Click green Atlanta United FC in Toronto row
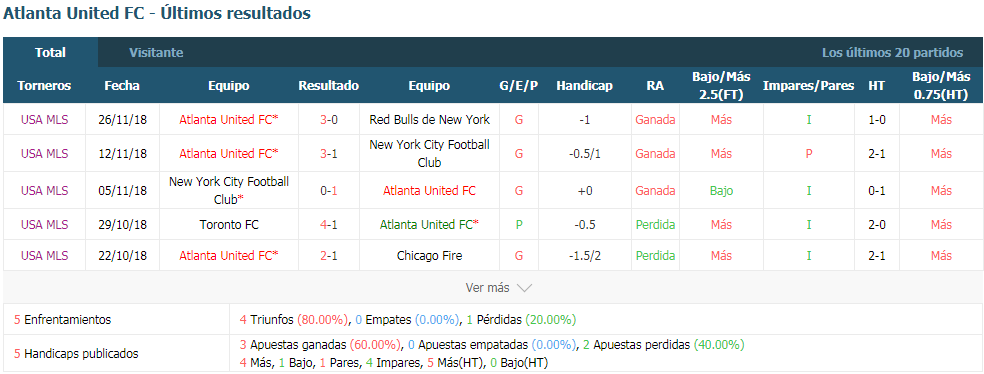The width and height of the screenshot is (984, 374). [x=430, y=224]
